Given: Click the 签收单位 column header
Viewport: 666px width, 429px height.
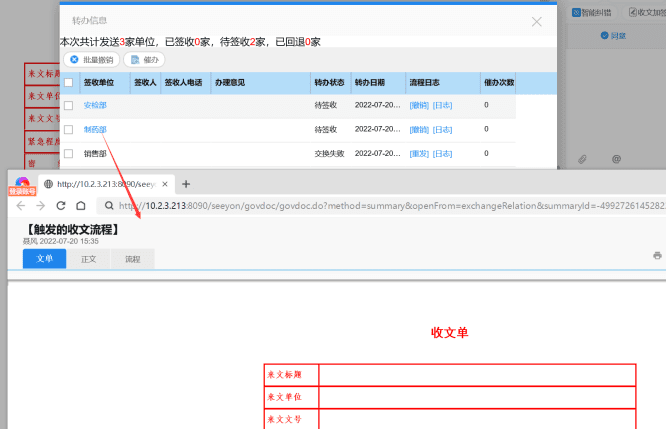Looking at the screenshot, I should pyautogui.click(x=104, y=83).
